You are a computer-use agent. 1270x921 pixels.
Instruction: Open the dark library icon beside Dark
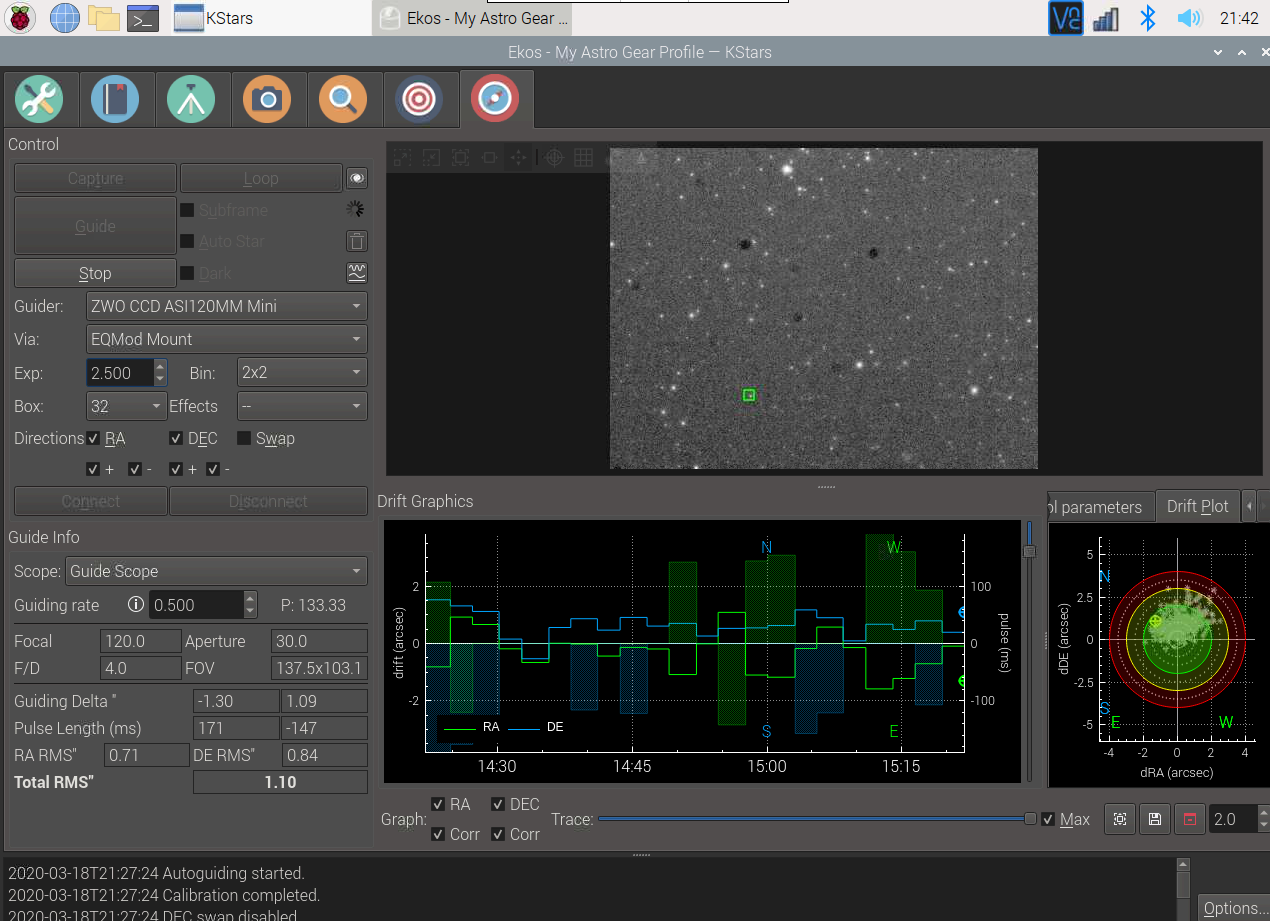click(356, 272)
